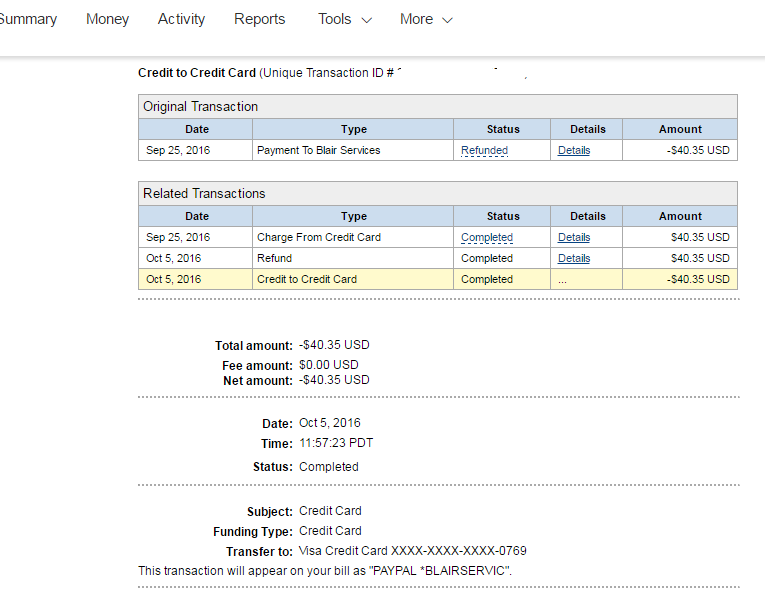View Details of Charge From Credit Card
Screen dimensions: 765x613
[x=574, y=238]
